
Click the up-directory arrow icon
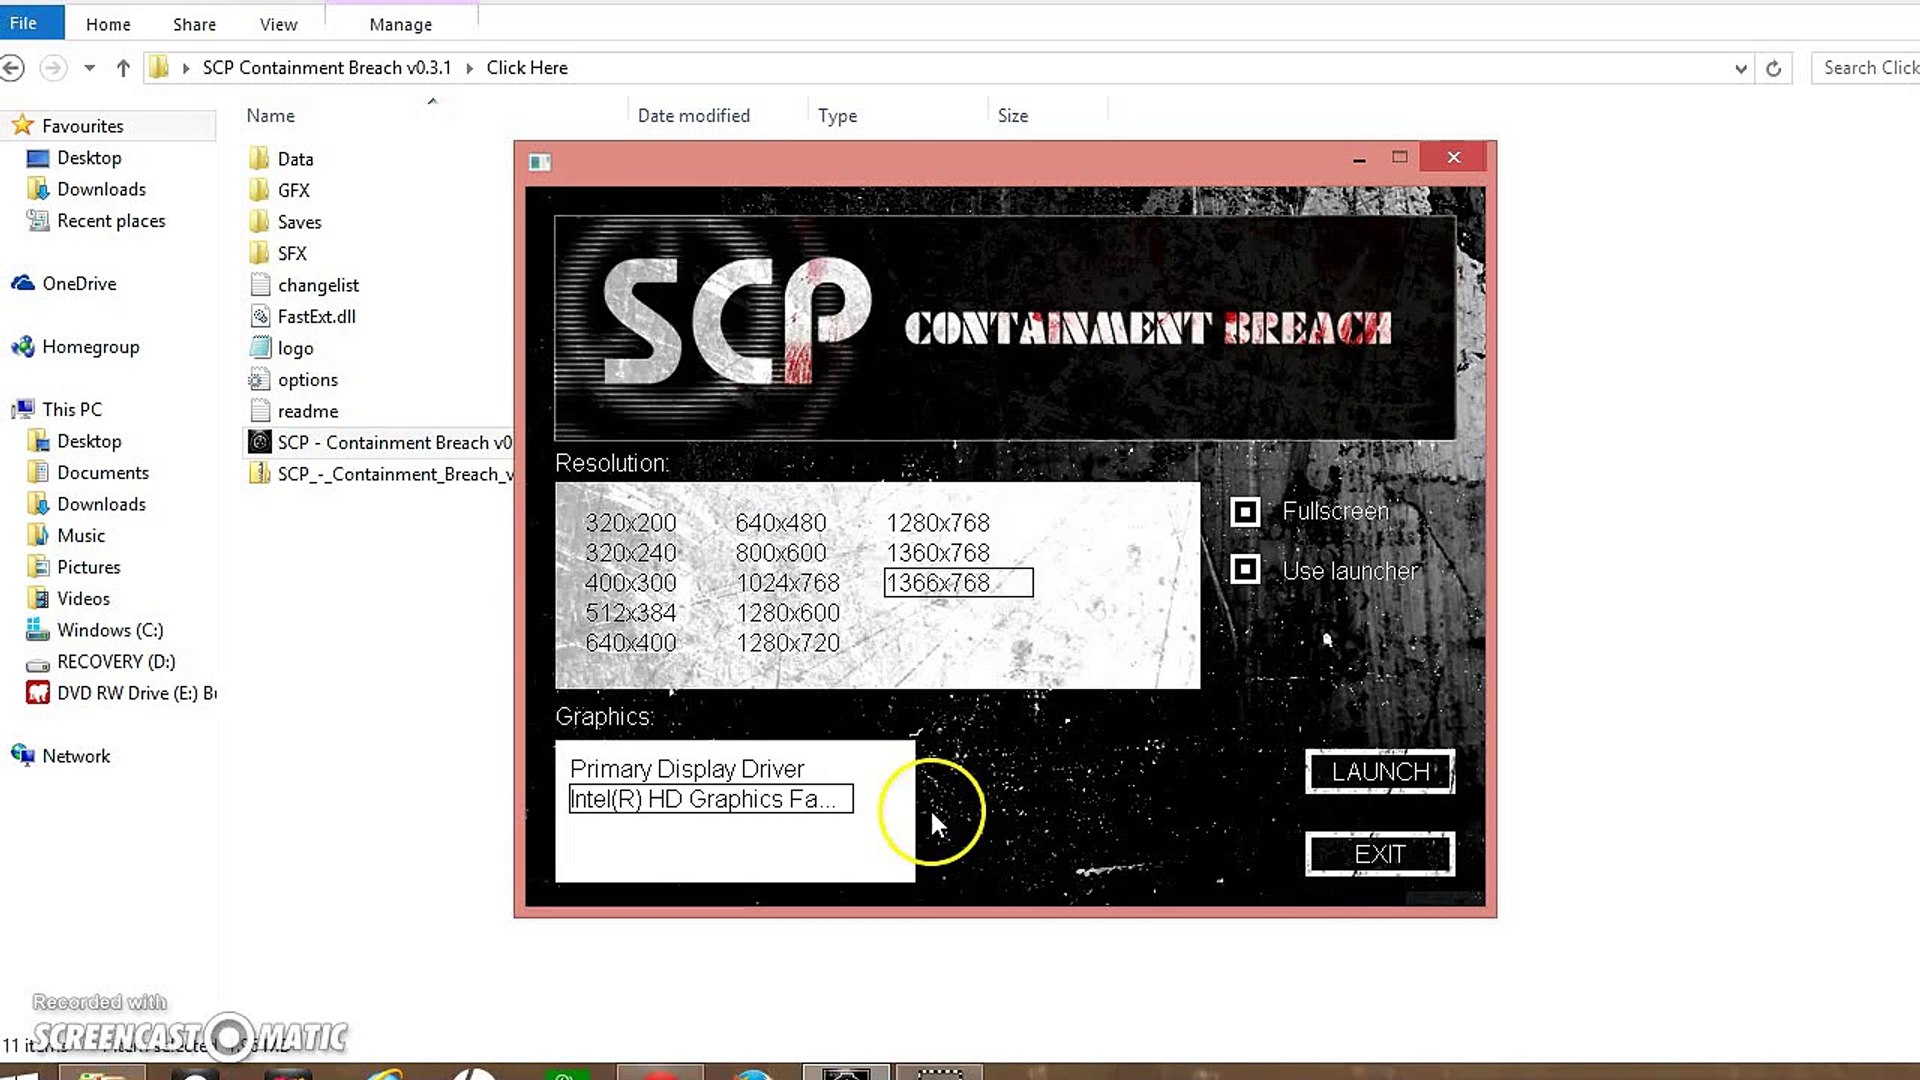(123, 68)
